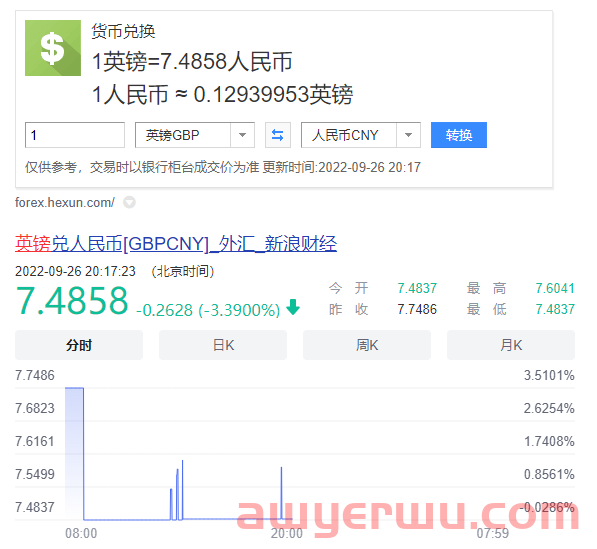Screen dimensions: 597x549
Task: Click the amount input field containing 1
Action: point(75,135)
